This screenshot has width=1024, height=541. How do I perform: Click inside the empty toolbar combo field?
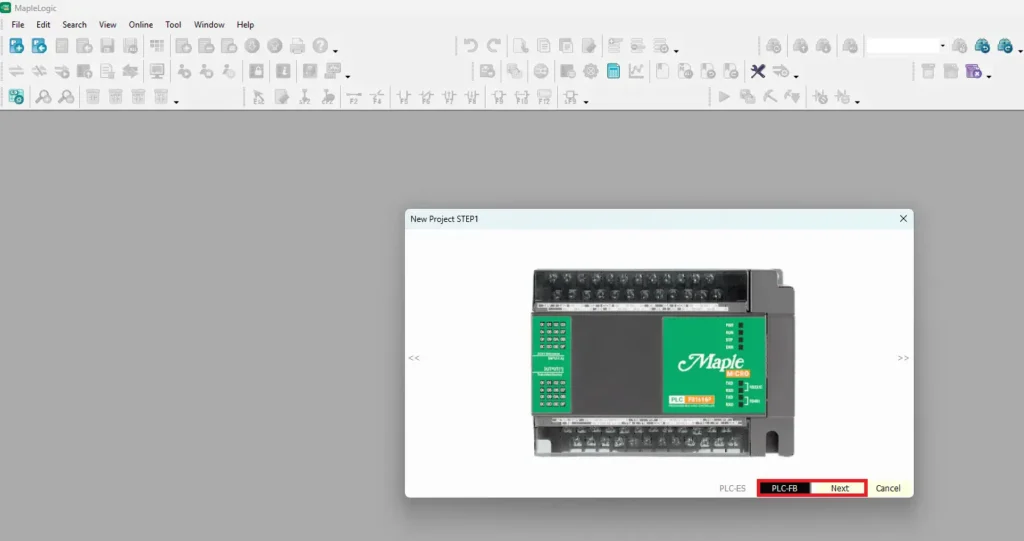pos(903,46)
